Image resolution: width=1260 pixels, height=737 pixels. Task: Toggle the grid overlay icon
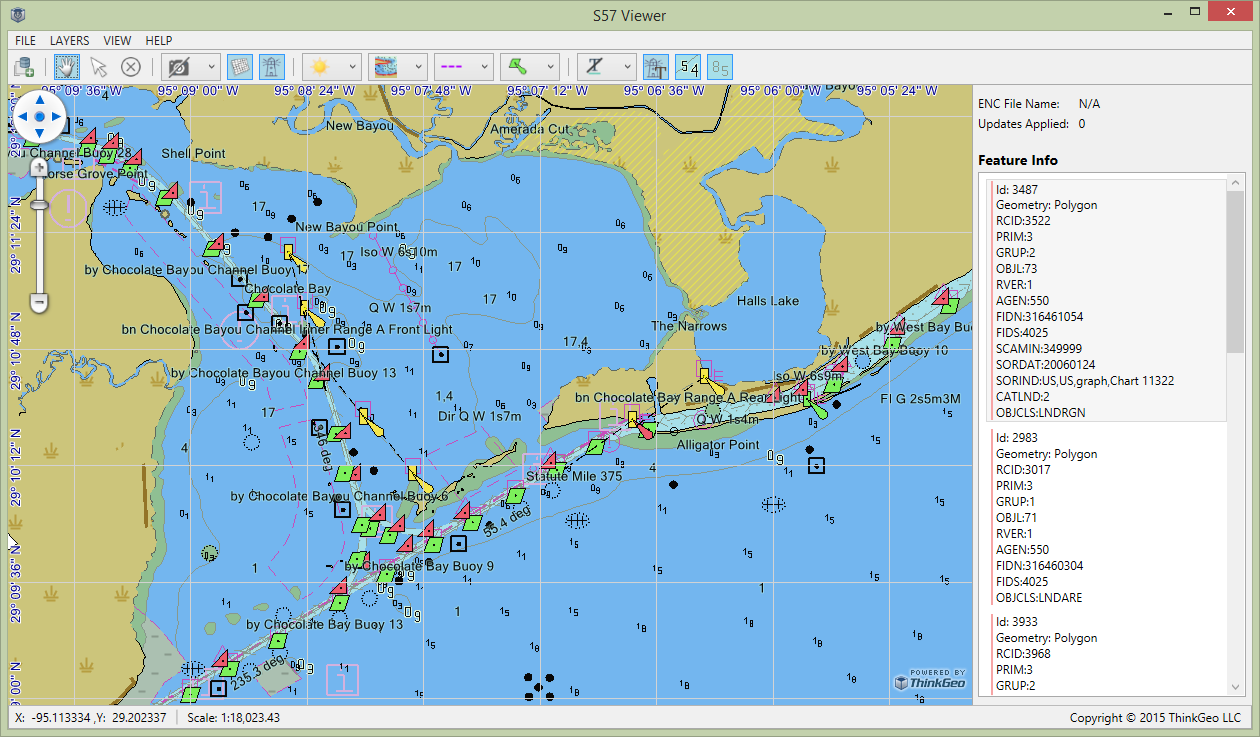(x=239, y=66)
